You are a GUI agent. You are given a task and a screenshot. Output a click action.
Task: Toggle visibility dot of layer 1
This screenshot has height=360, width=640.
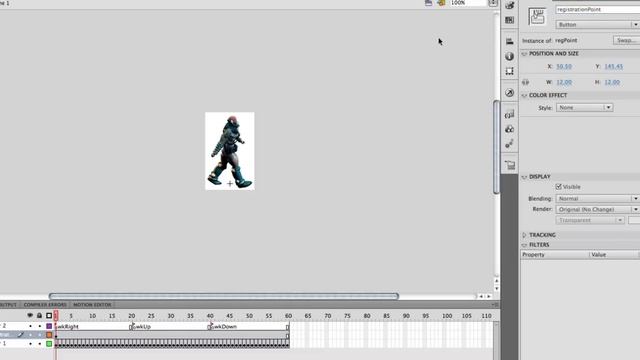(30, 344)
